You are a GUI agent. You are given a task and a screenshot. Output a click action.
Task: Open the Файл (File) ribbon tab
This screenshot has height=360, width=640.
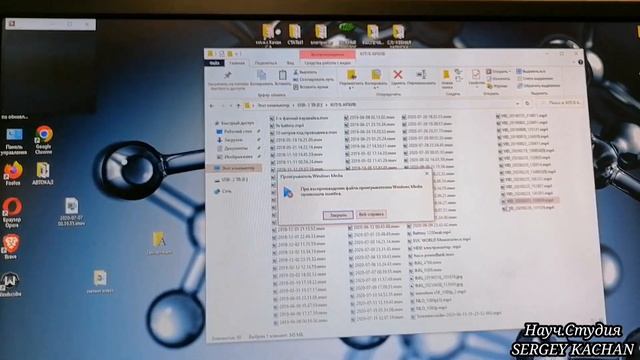214,63
